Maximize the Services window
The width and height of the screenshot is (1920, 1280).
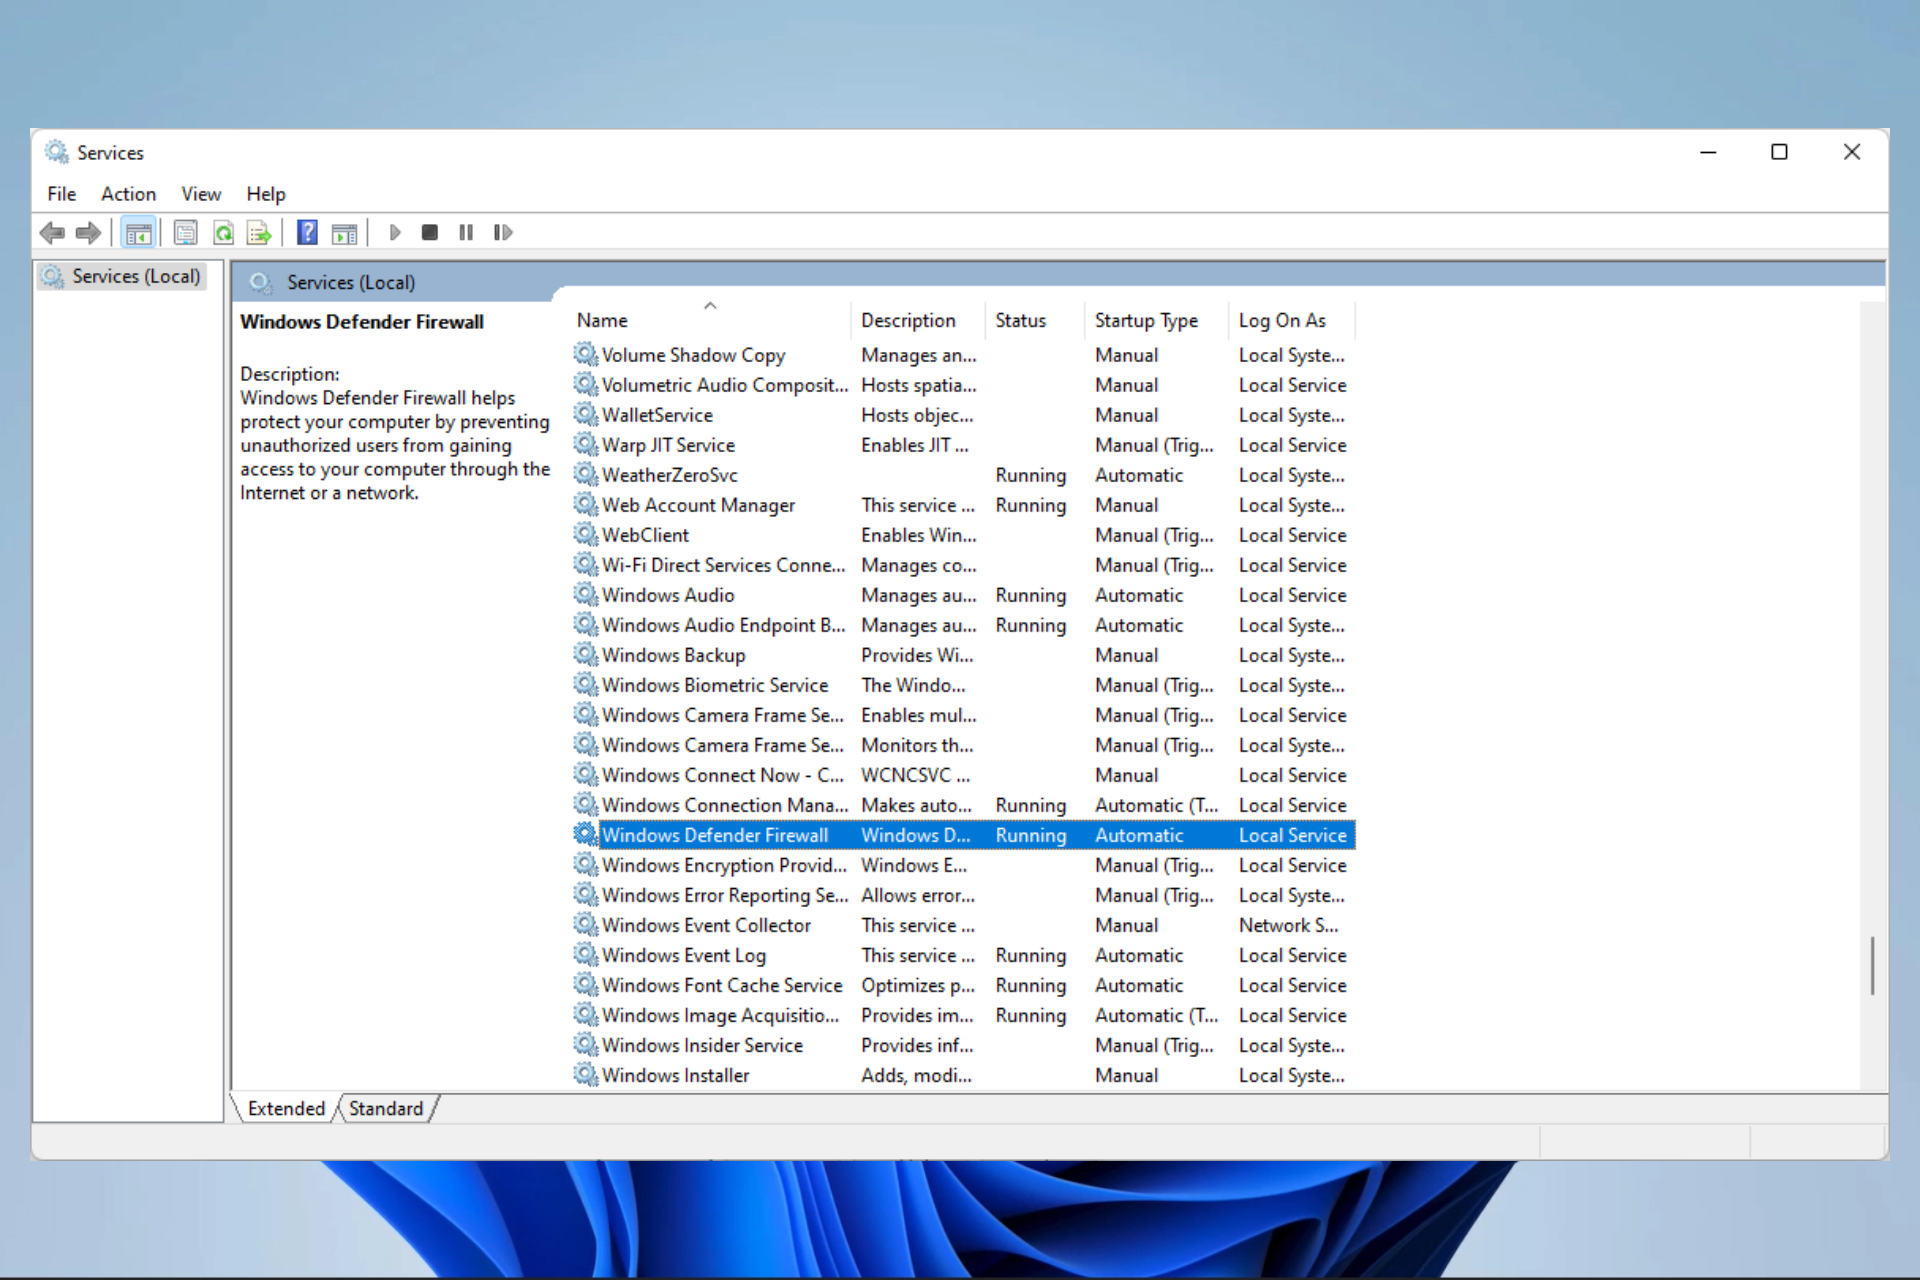pyautogui.click(x=1779, y=152)
